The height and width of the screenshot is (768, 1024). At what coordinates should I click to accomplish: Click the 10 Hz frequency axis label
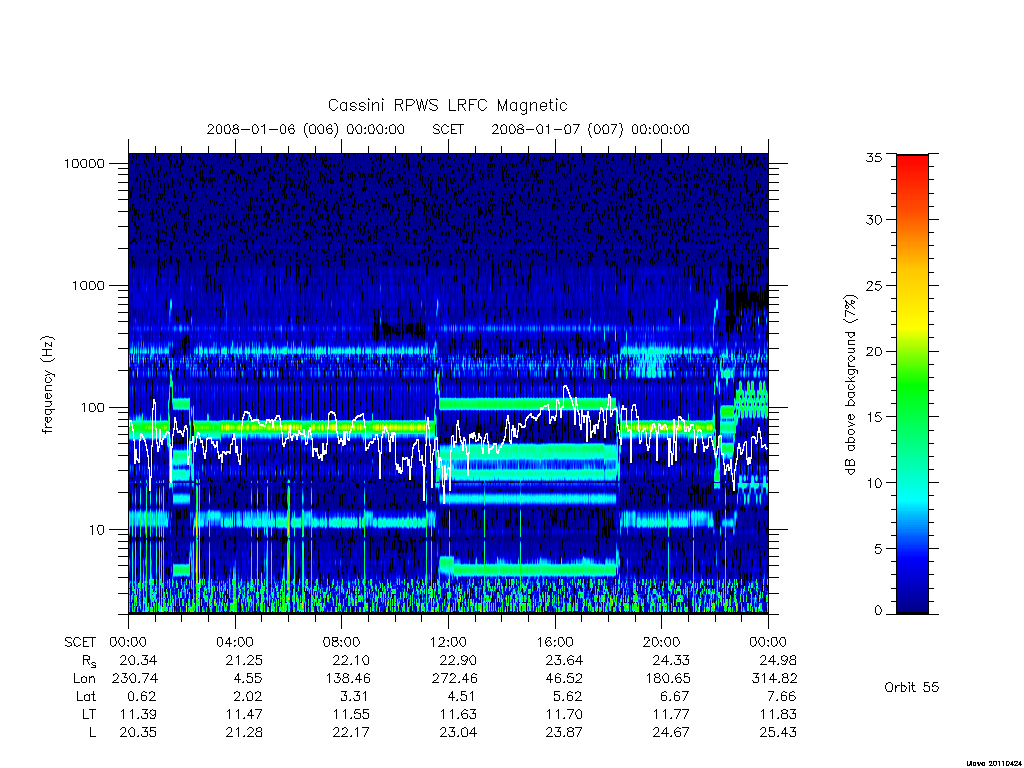coord(97,530)
